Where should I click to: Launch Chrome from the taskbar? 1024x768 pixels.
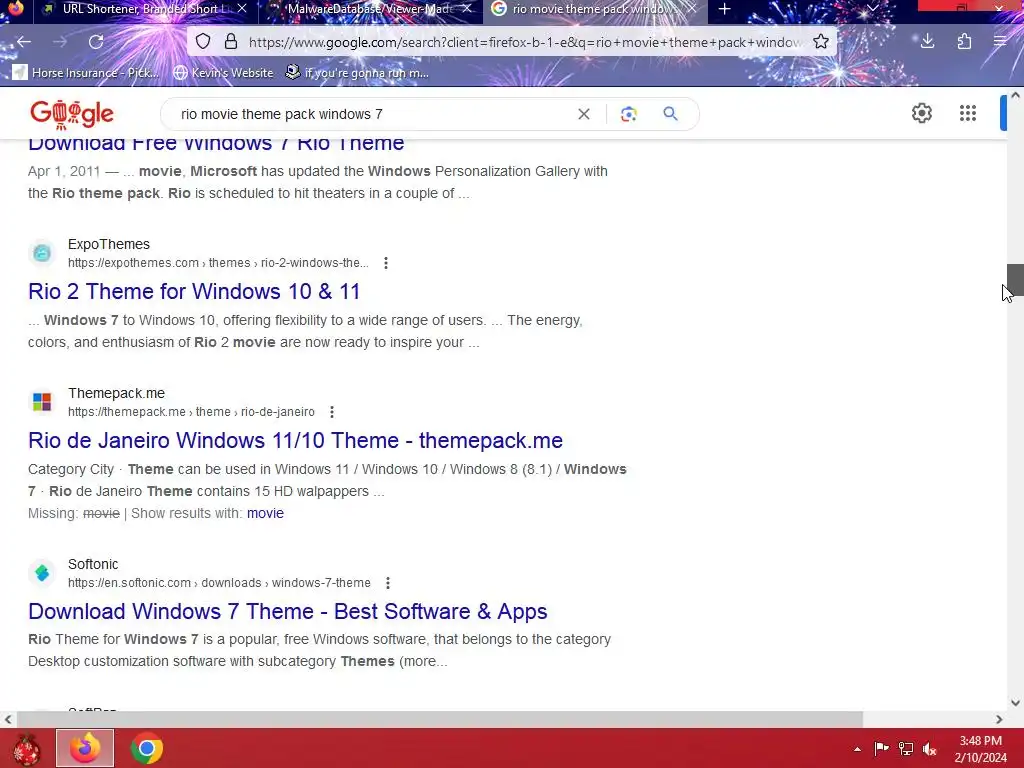click(147, 748)
